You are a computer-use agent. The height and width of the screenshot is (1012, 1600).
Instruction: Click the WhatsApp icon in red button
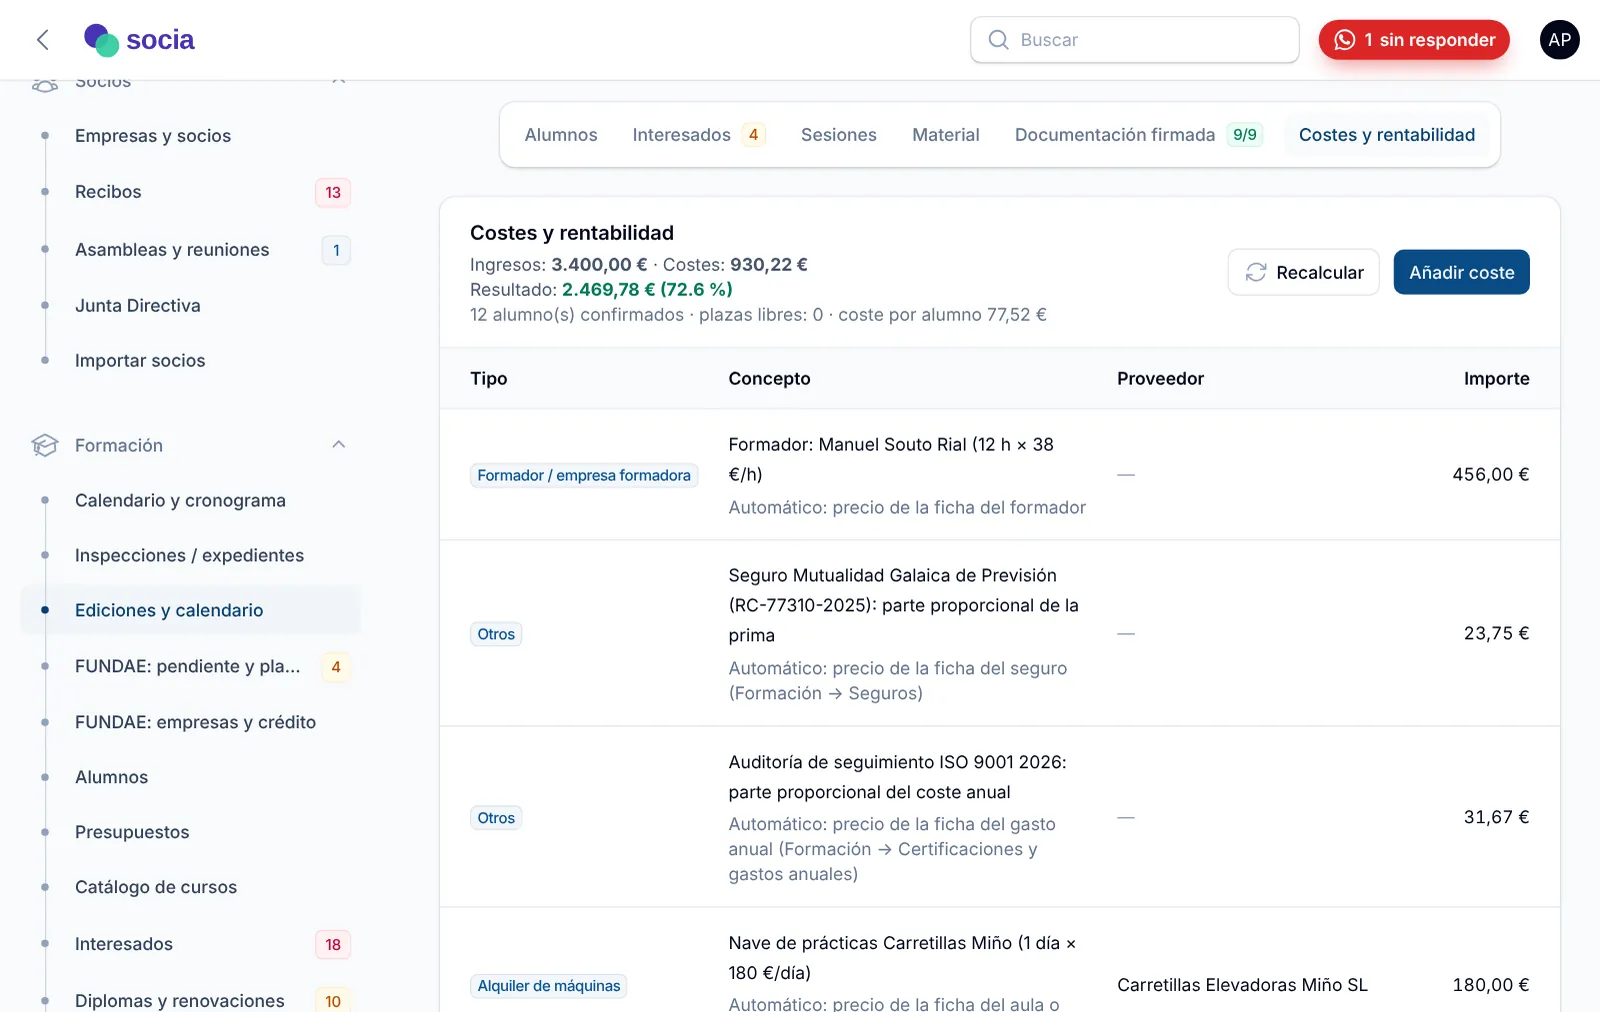(1345, 40)
